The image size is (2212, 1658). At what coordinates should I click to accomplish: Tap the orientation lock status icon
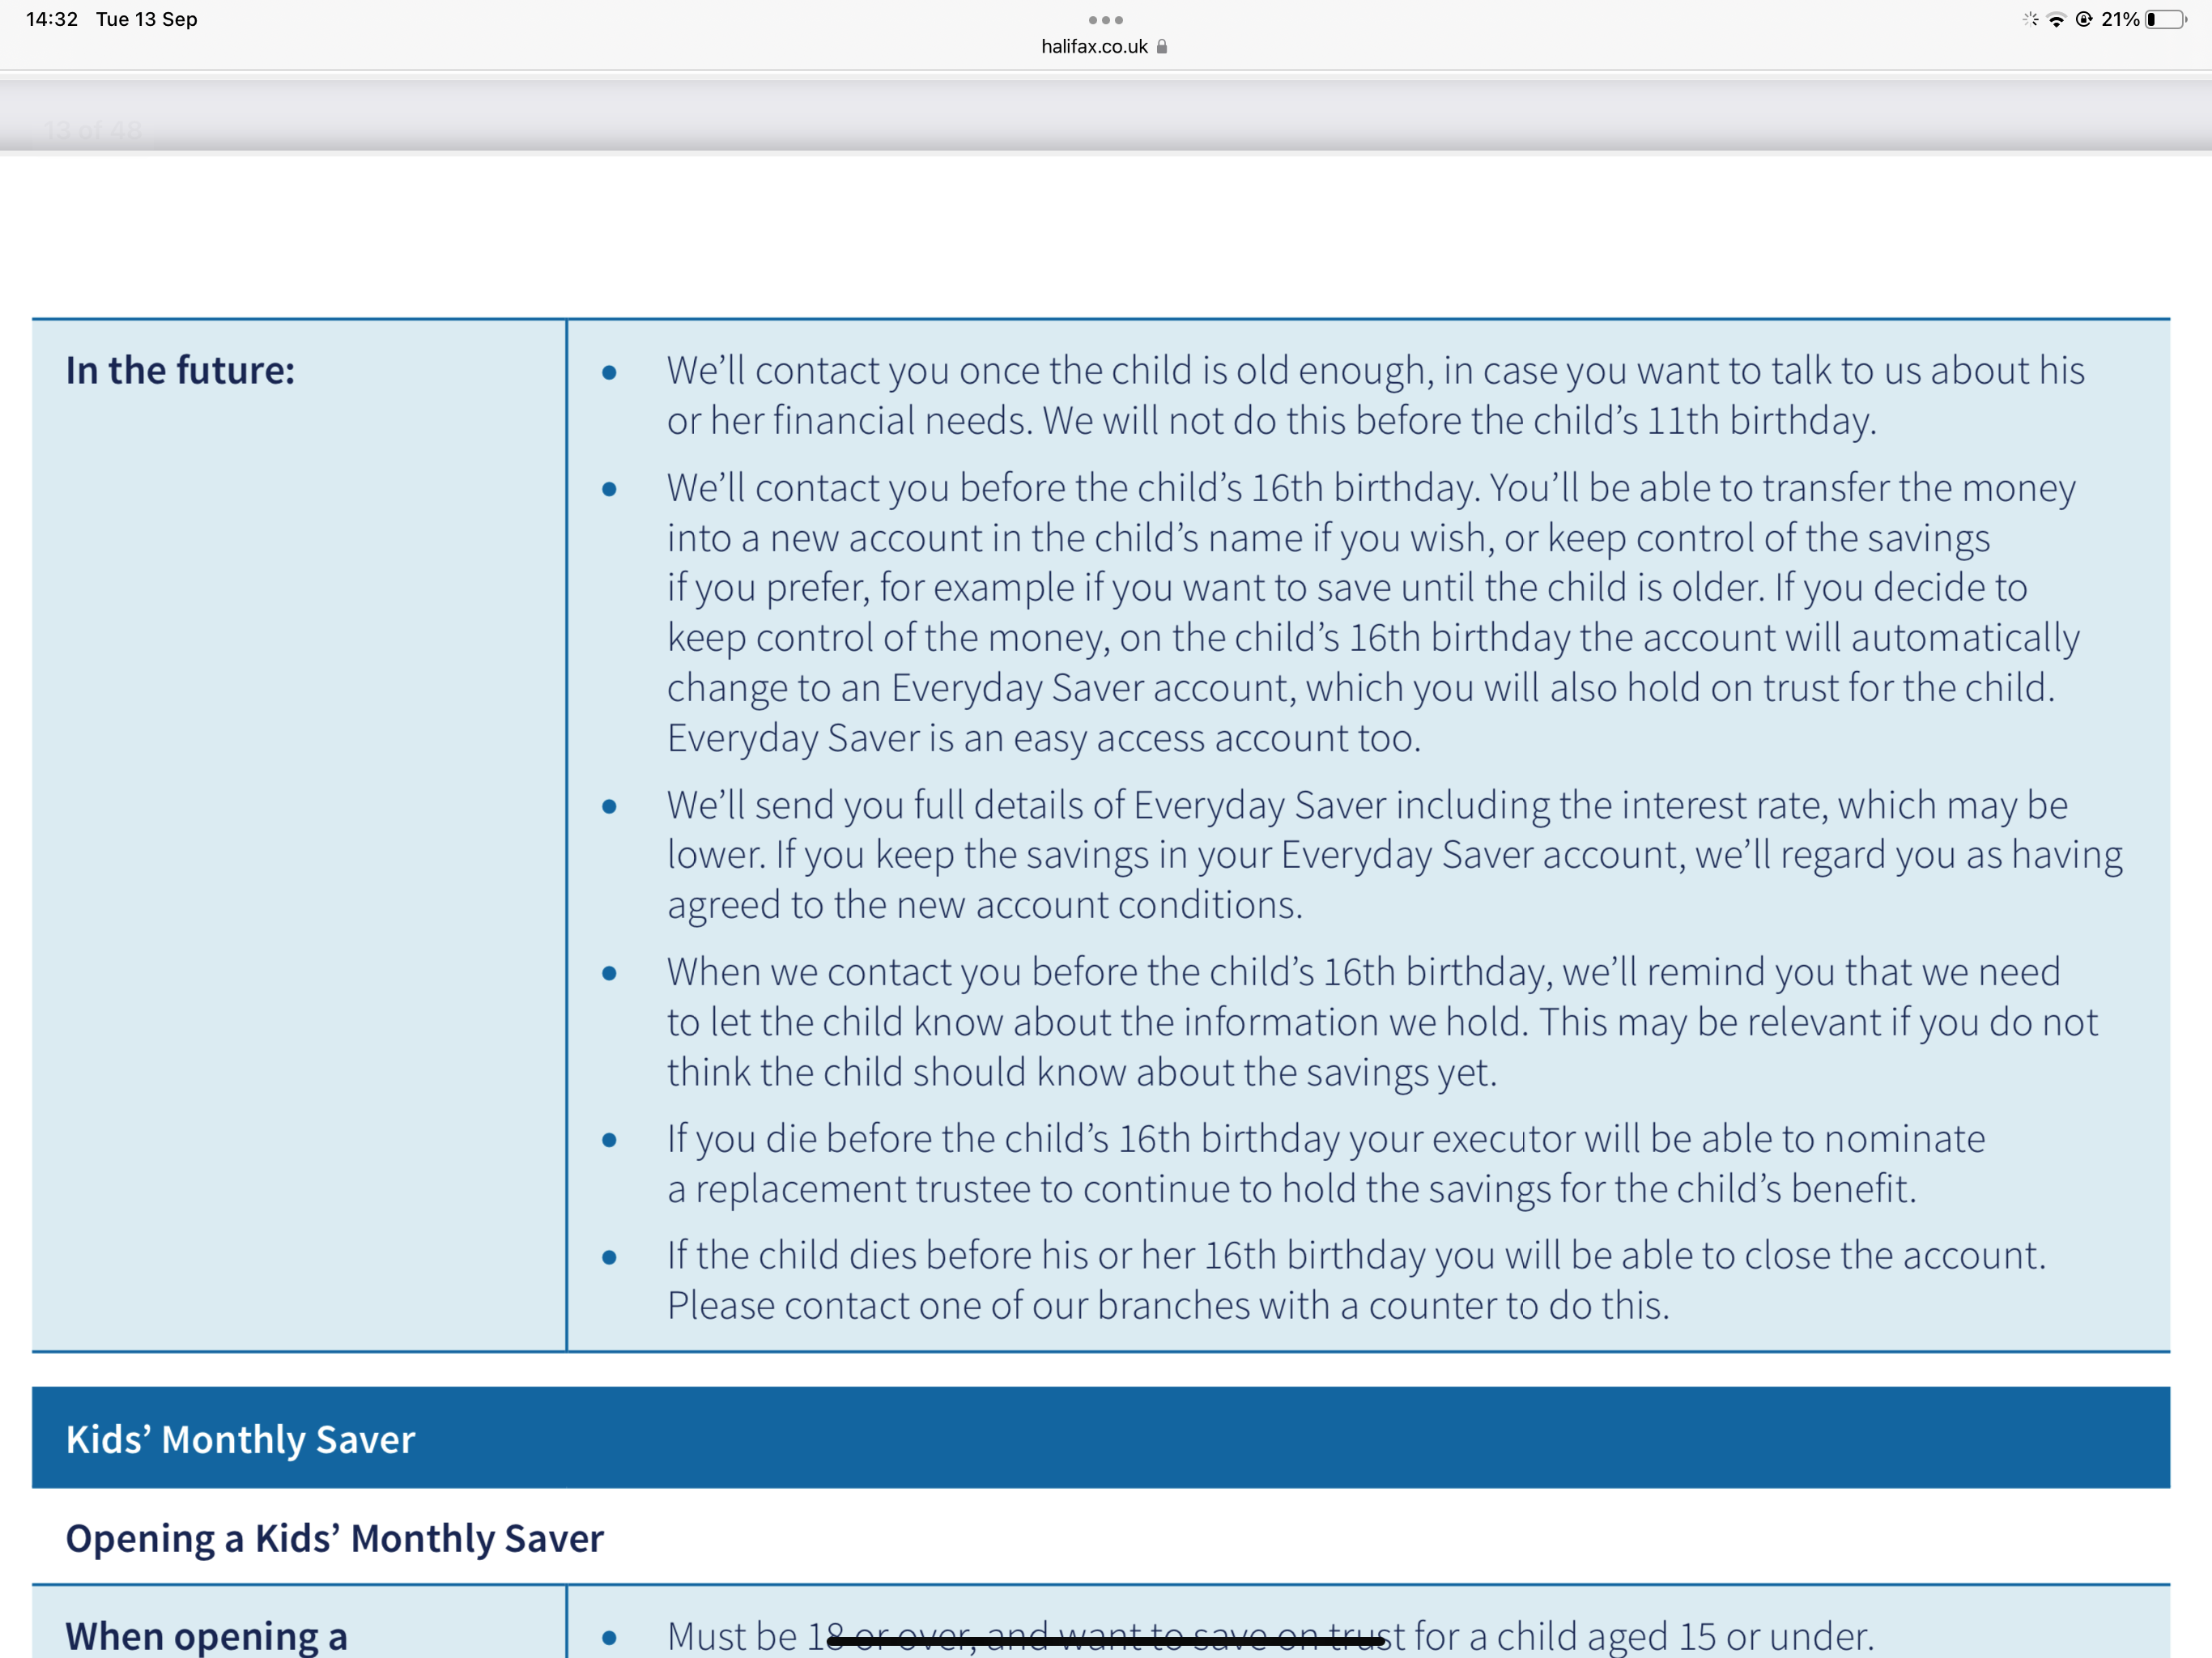click(2084, 19)
